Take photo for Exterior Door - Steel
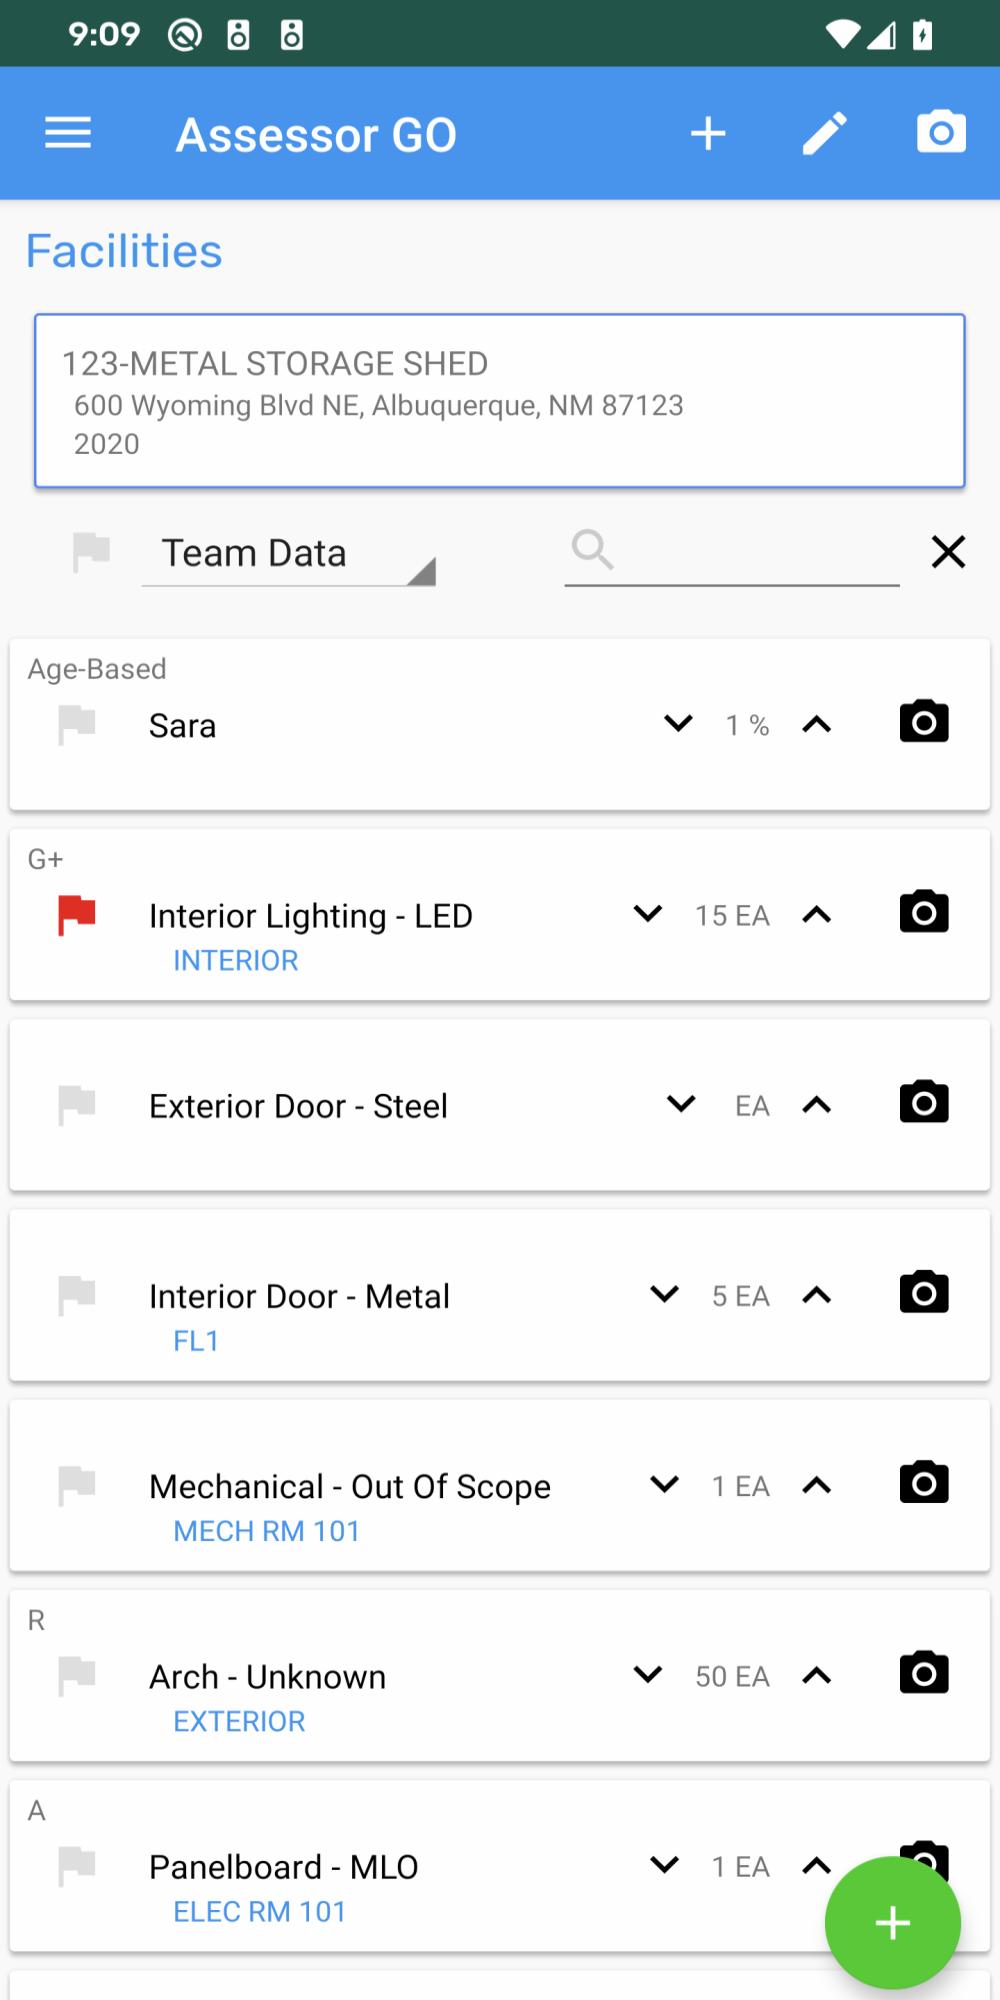The width and height of the screenshot is (1000, 2000). 924,1102
